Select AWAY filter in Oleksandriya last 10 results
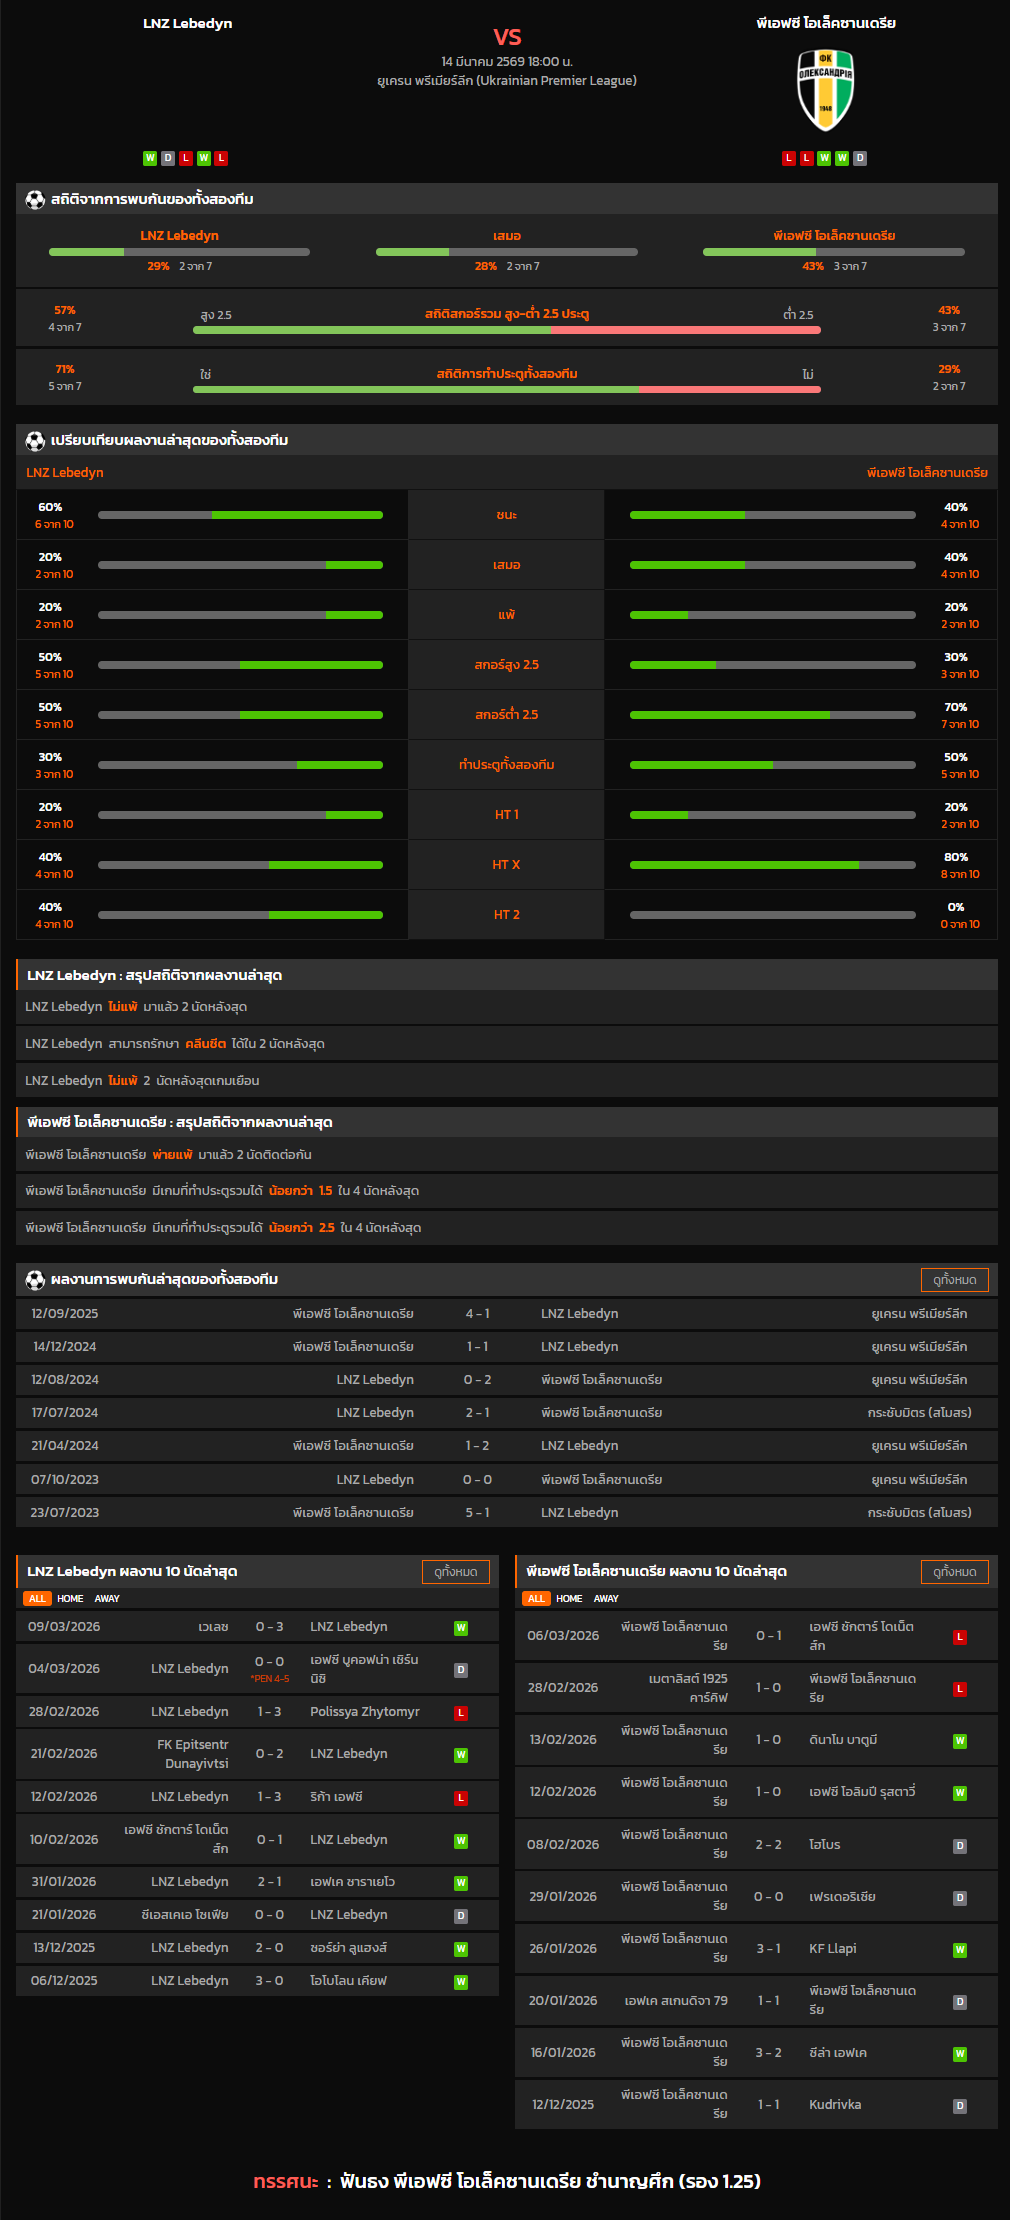The height and width of the screenshot is (2220, 1010). (x=606, y=1598)
